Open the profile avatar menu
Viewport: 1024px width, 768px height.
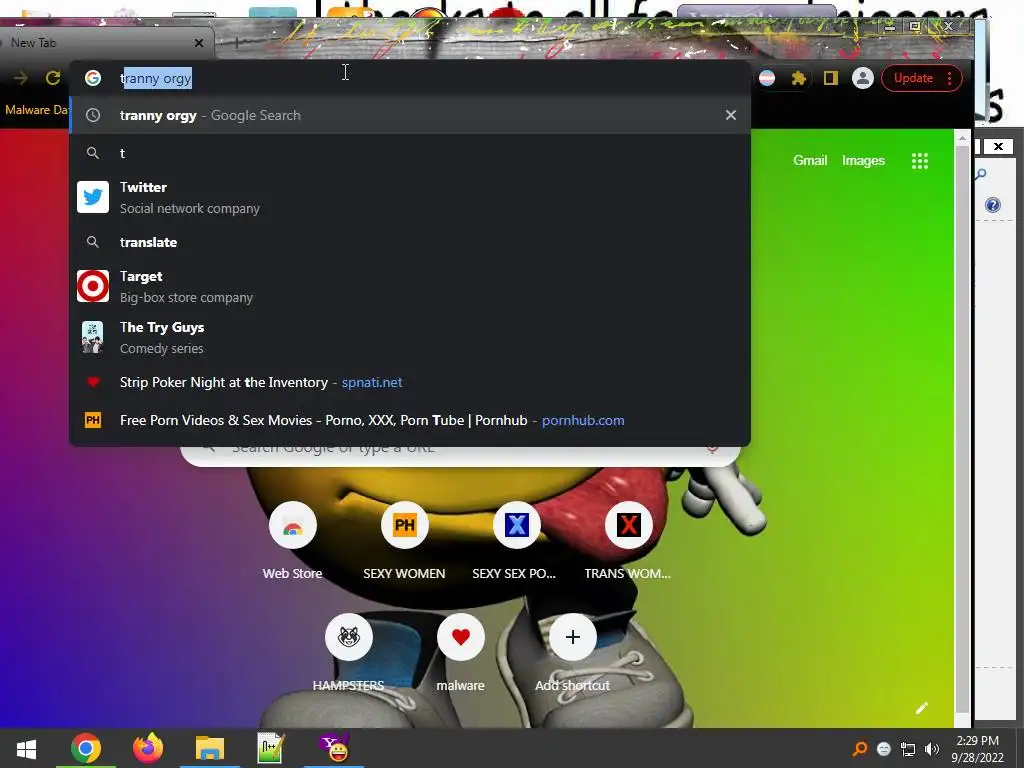pos(863,78)
